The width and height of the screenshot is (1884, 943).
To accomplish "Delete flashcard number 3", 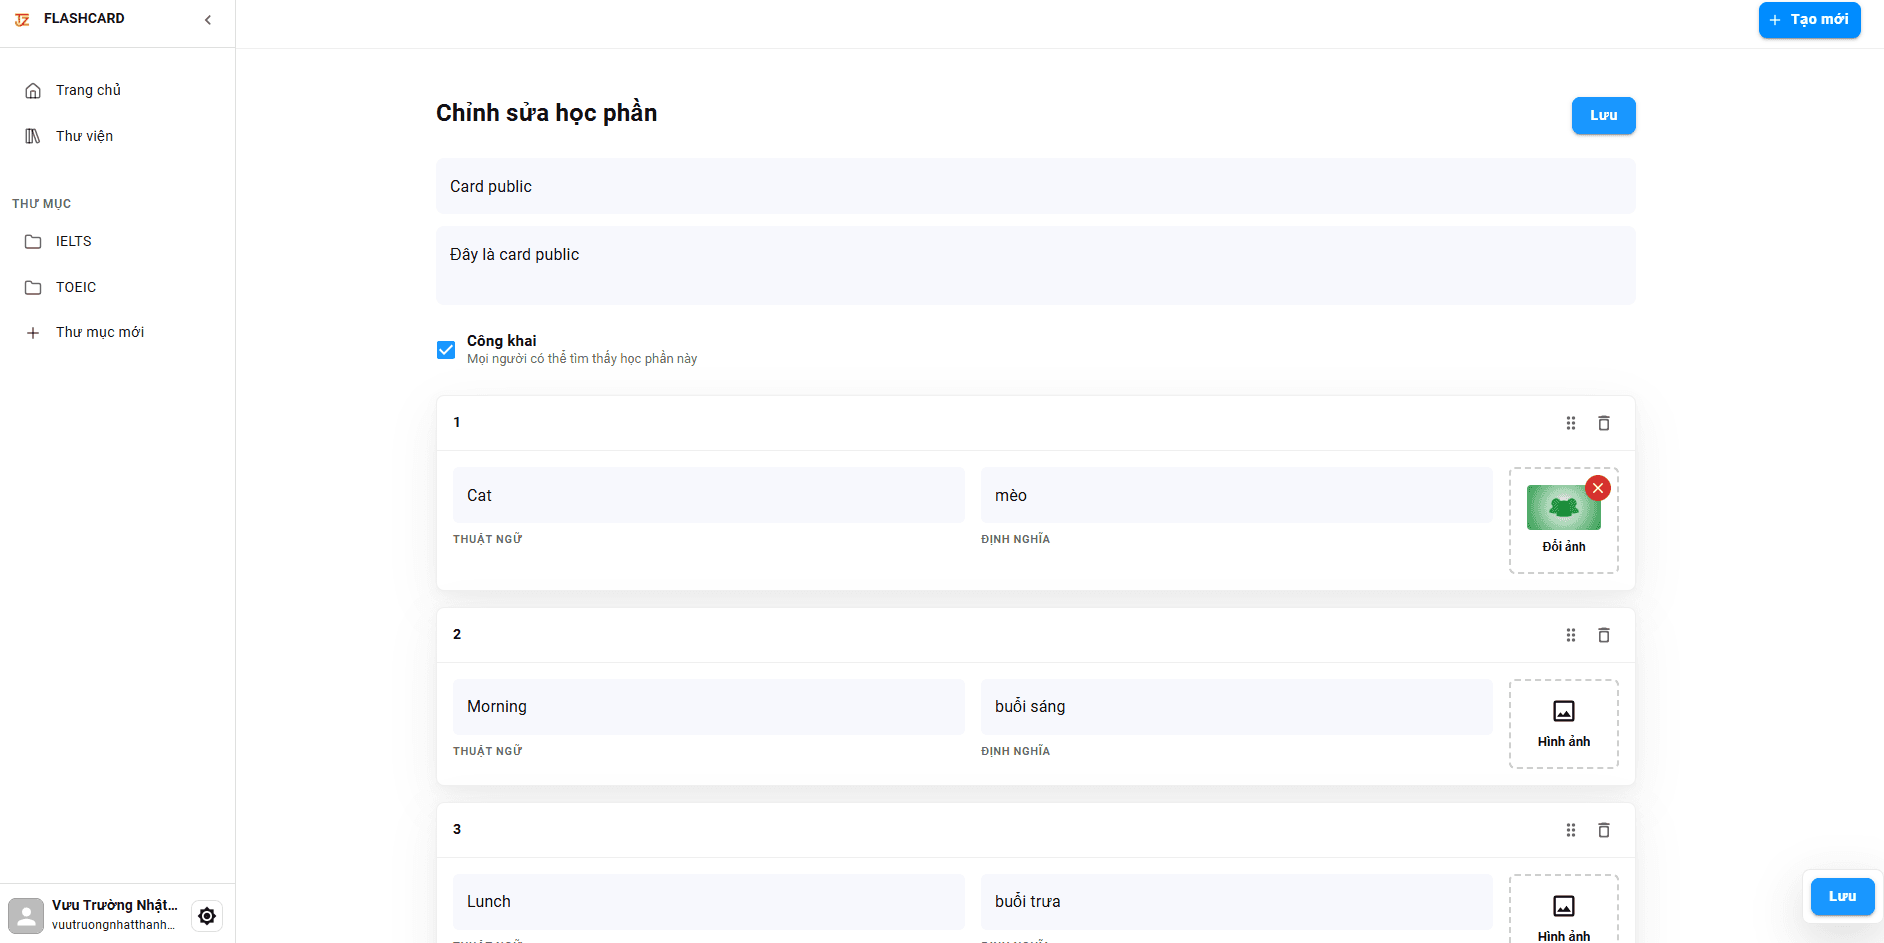I will tap(1604, 830).
